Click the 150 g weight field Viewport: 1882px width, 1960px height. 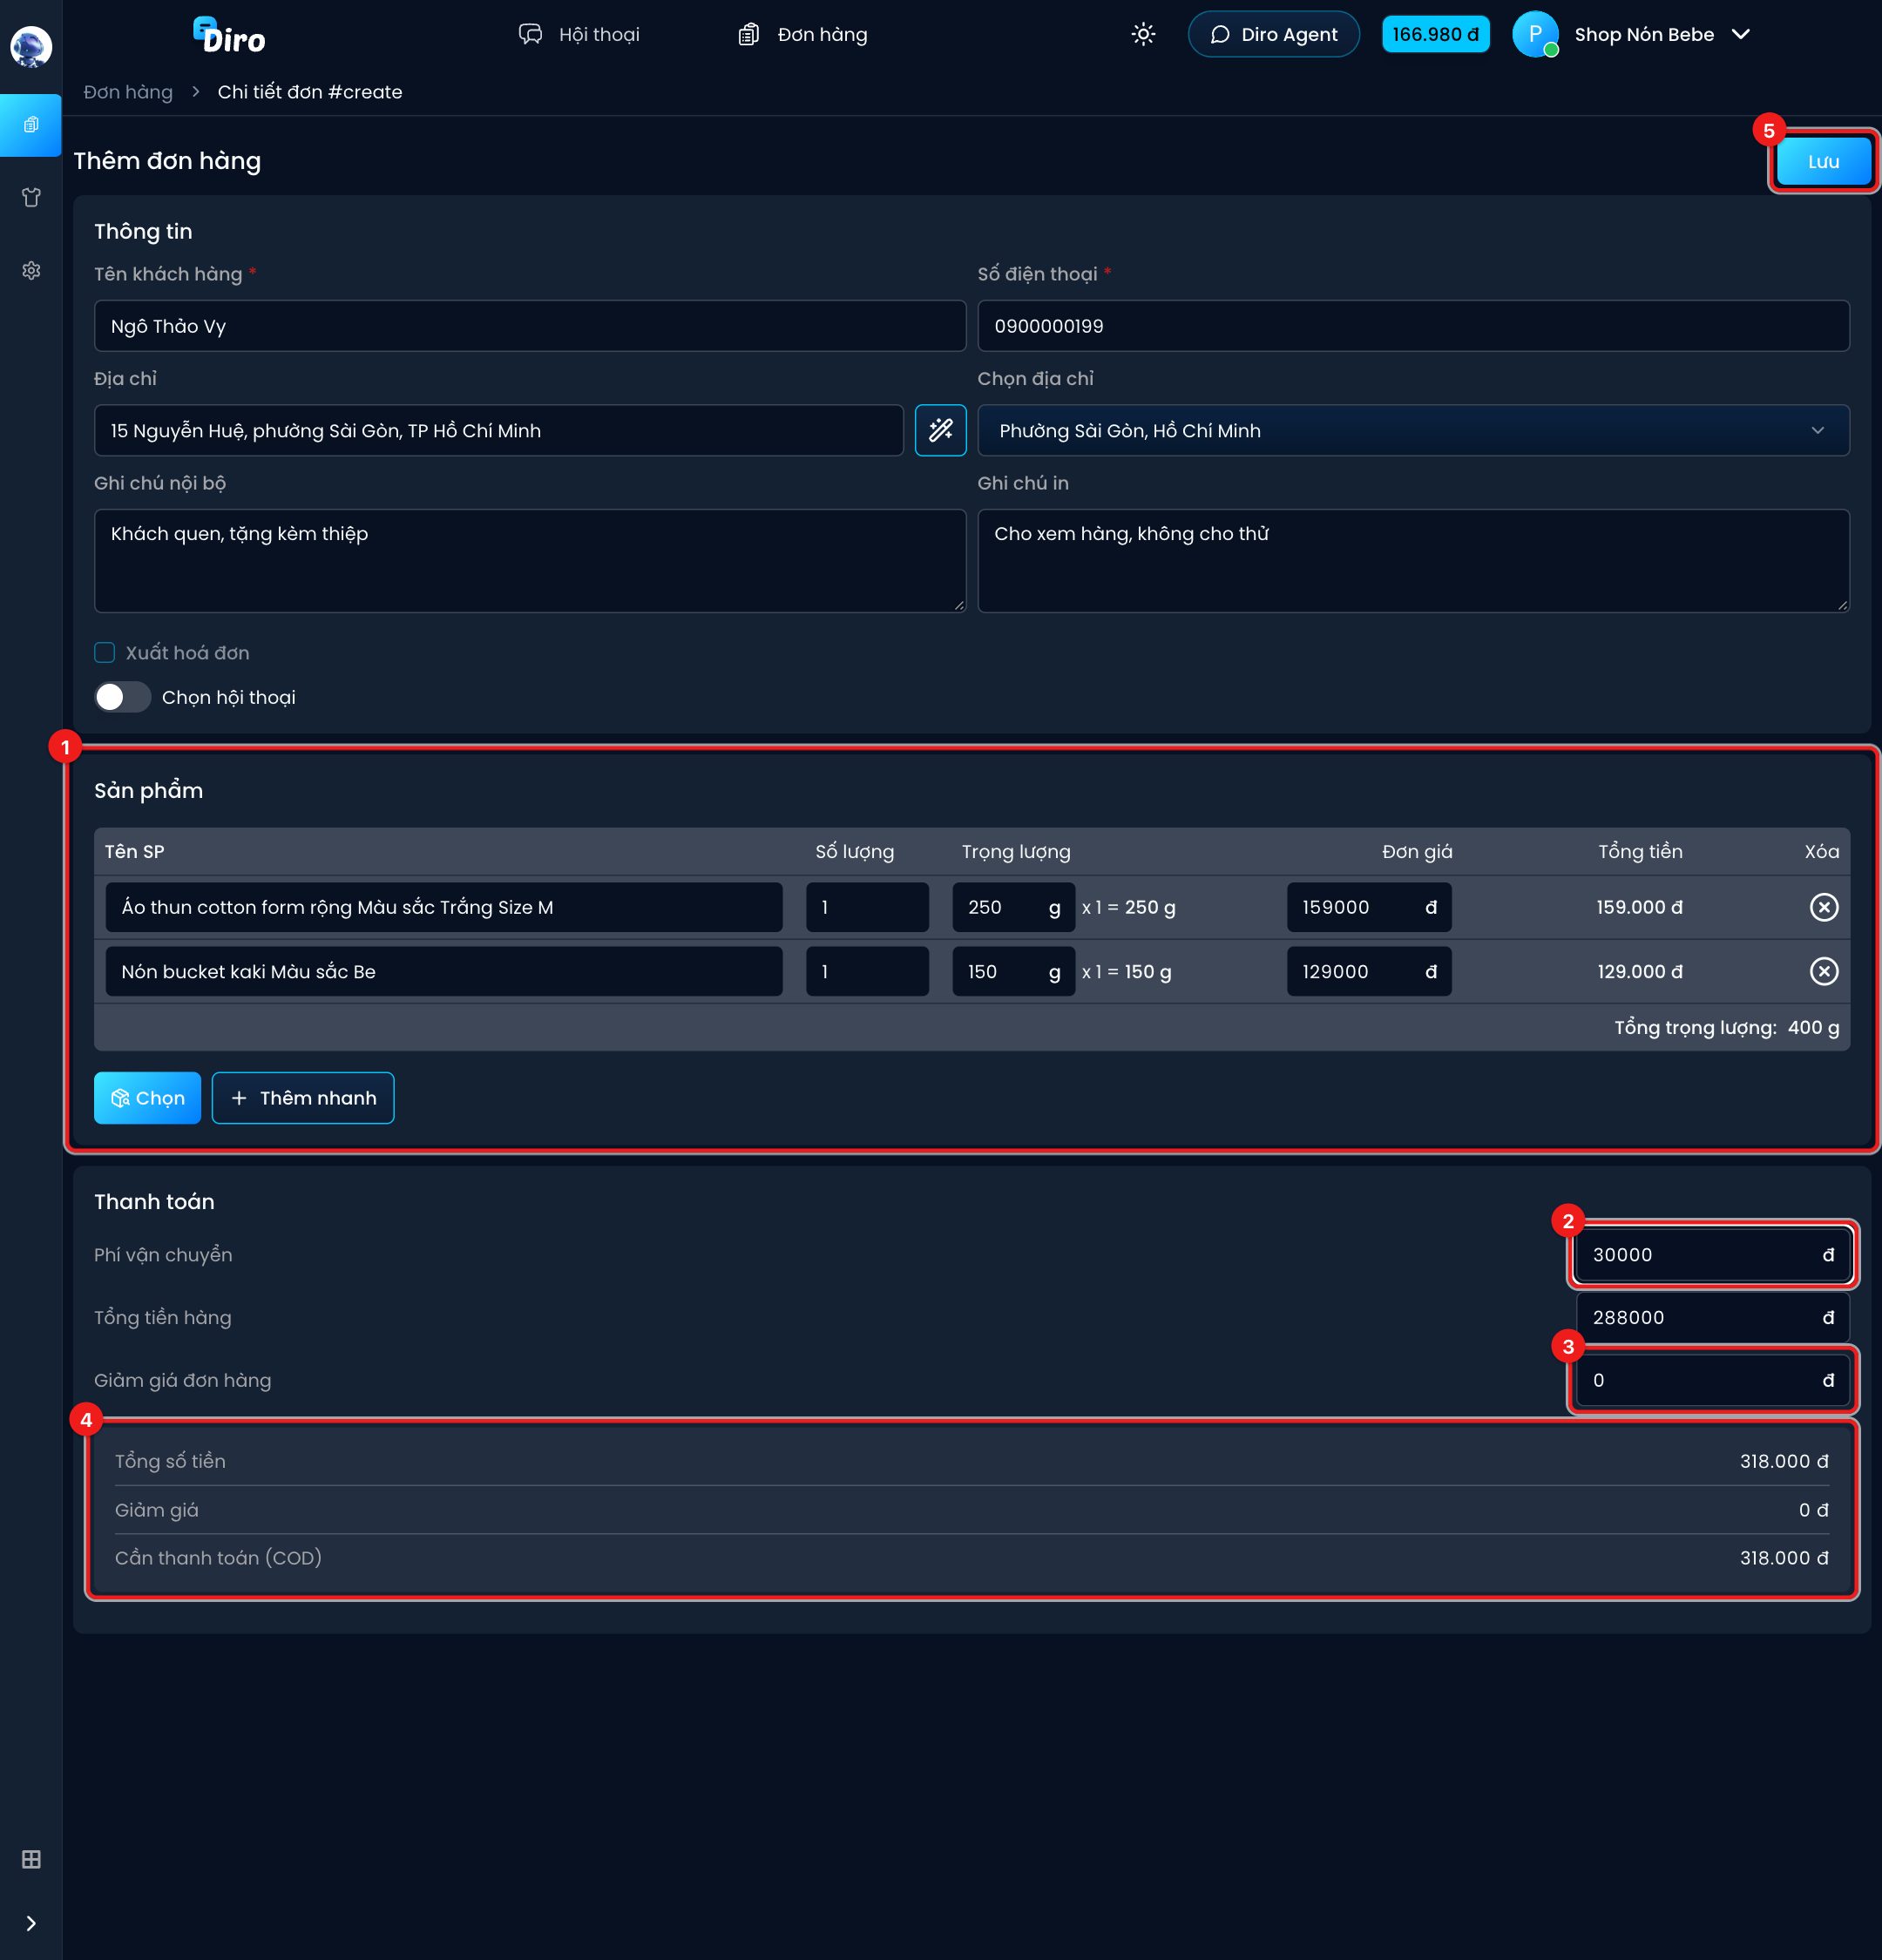(x=1013, y=971)
